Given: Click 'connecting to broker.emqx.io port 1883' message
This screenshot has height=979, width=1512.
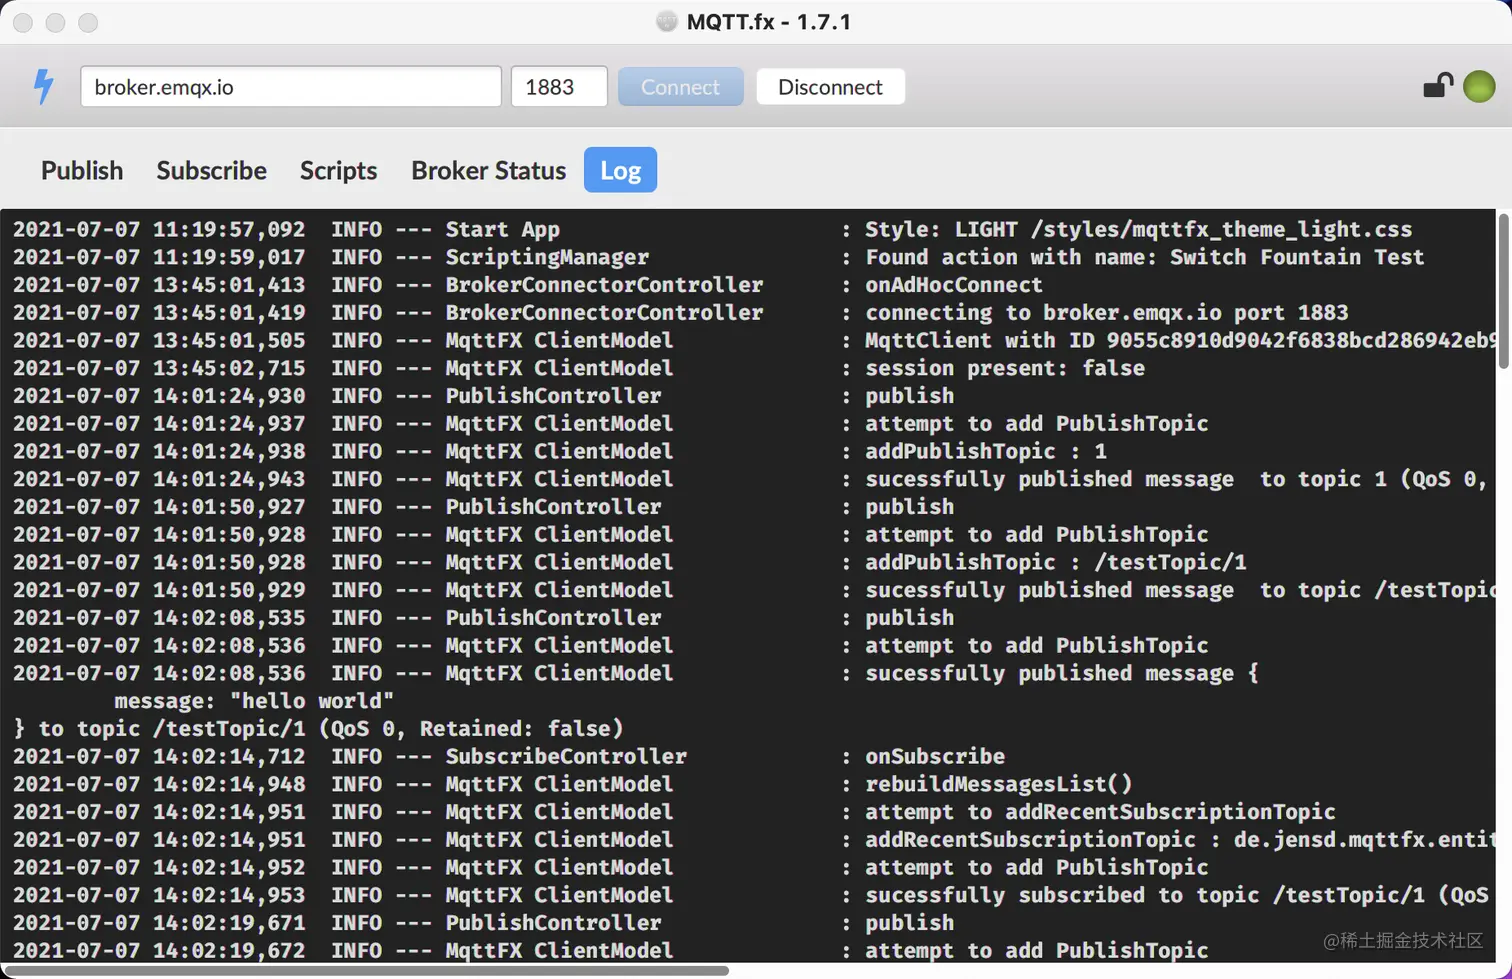Looking at the screenshot, I should coord(1106,313).
